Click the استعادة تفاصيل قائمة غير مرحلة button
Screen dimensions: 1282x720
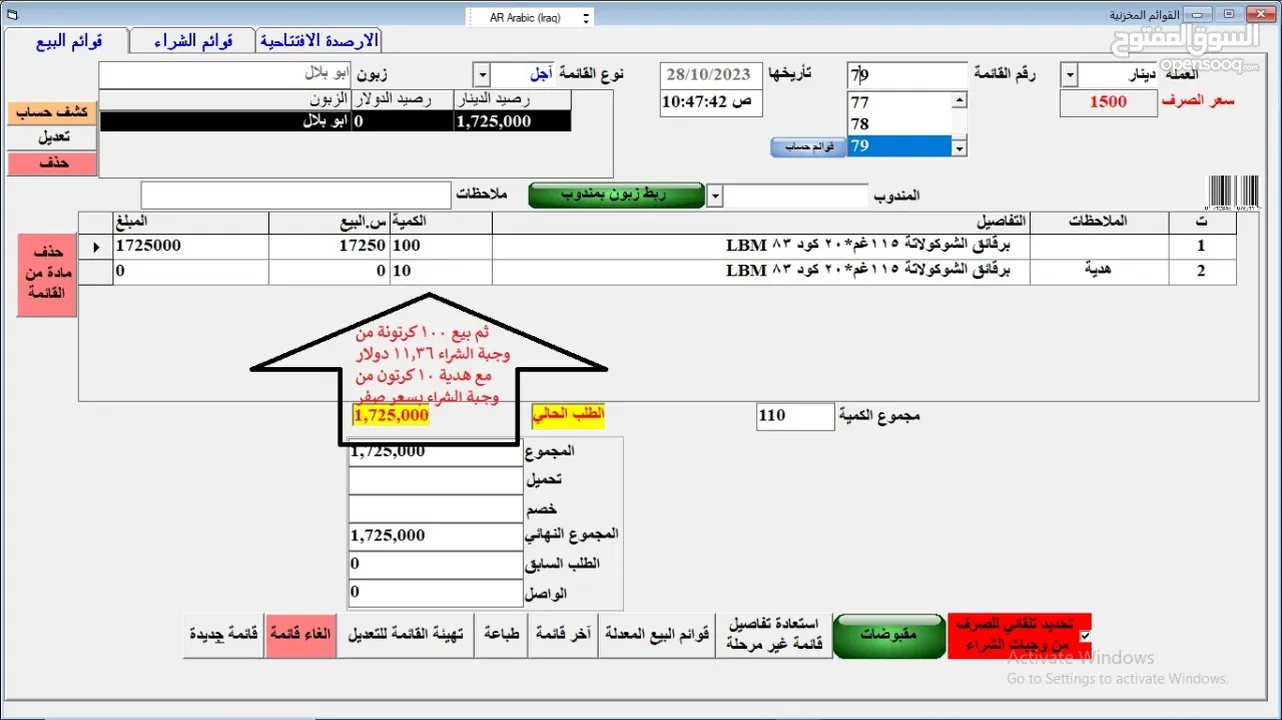773,635
